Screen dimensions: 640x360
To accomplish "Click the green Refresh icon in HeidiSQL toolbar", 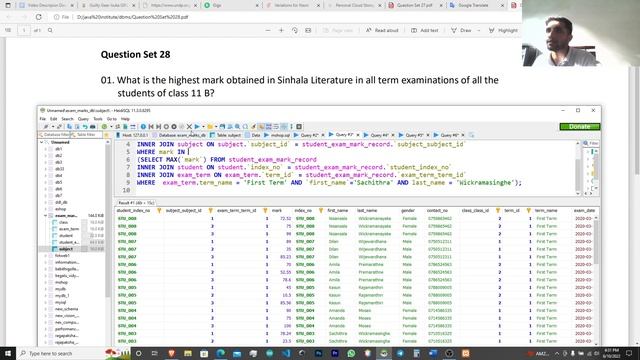I will 104,127.
